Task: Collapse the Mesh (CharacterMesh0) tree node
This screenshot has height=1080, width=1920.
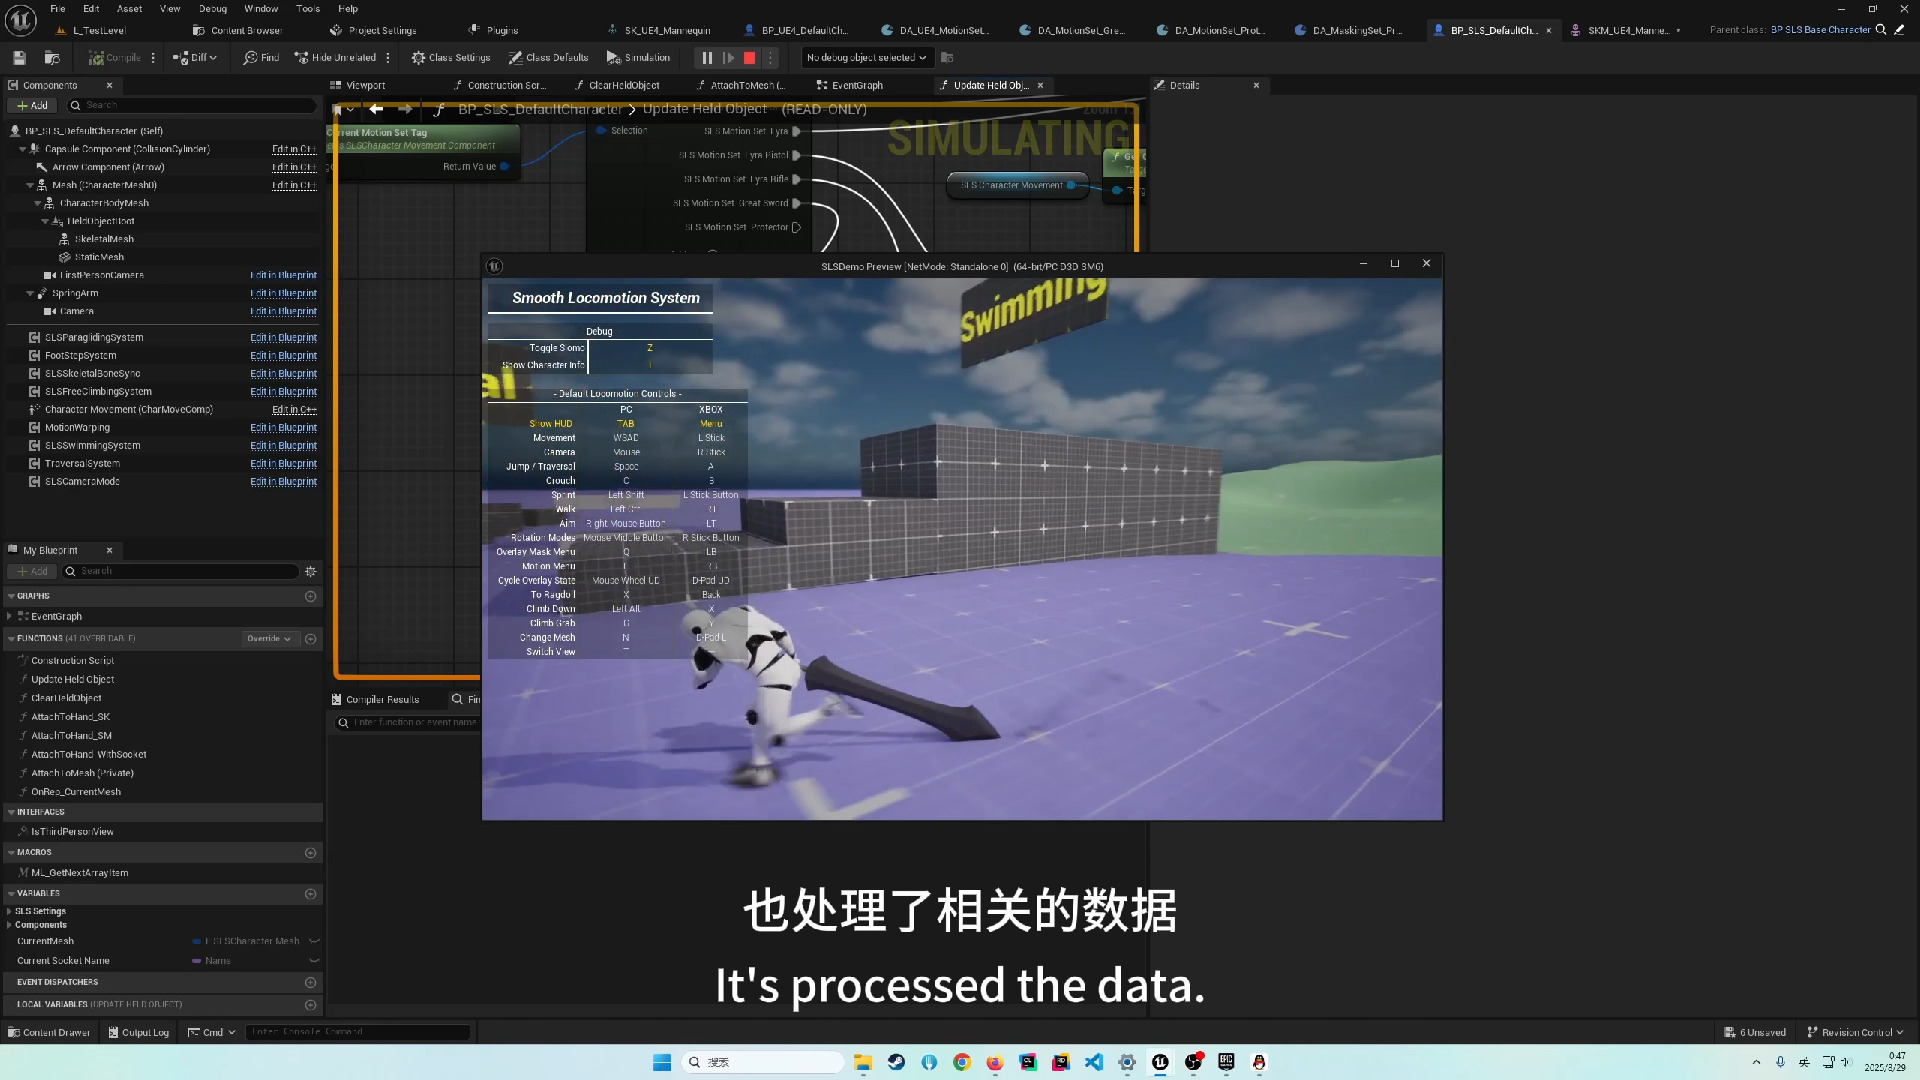Action: coord(29,185)
